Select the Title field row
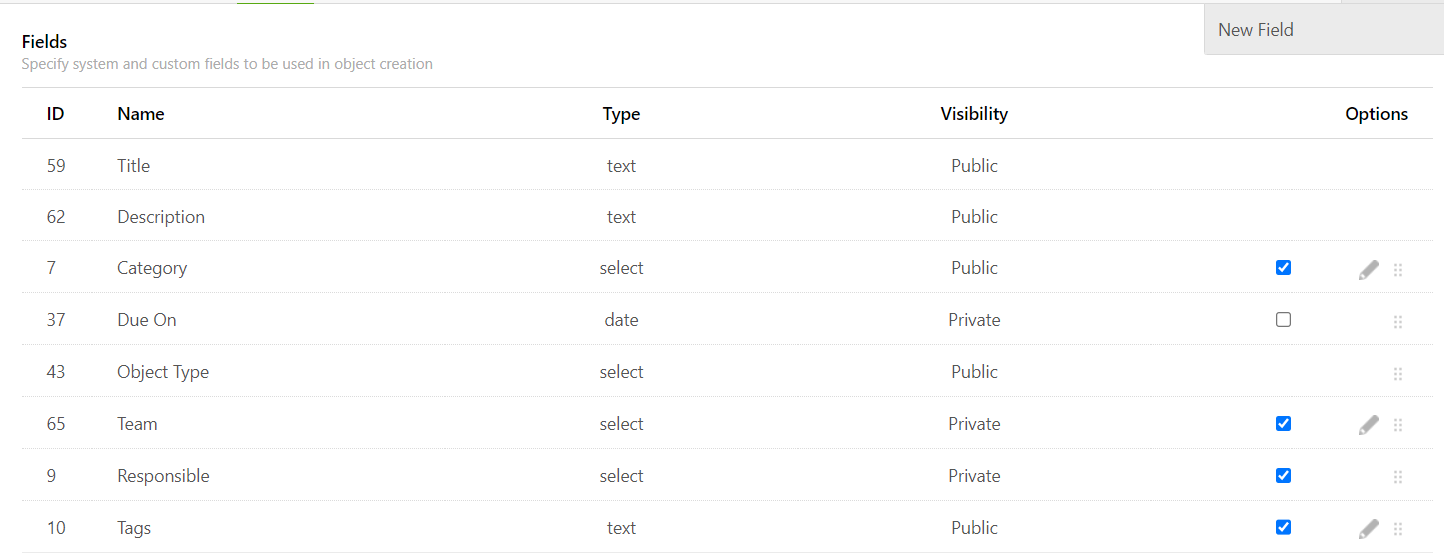 point(134,166)
